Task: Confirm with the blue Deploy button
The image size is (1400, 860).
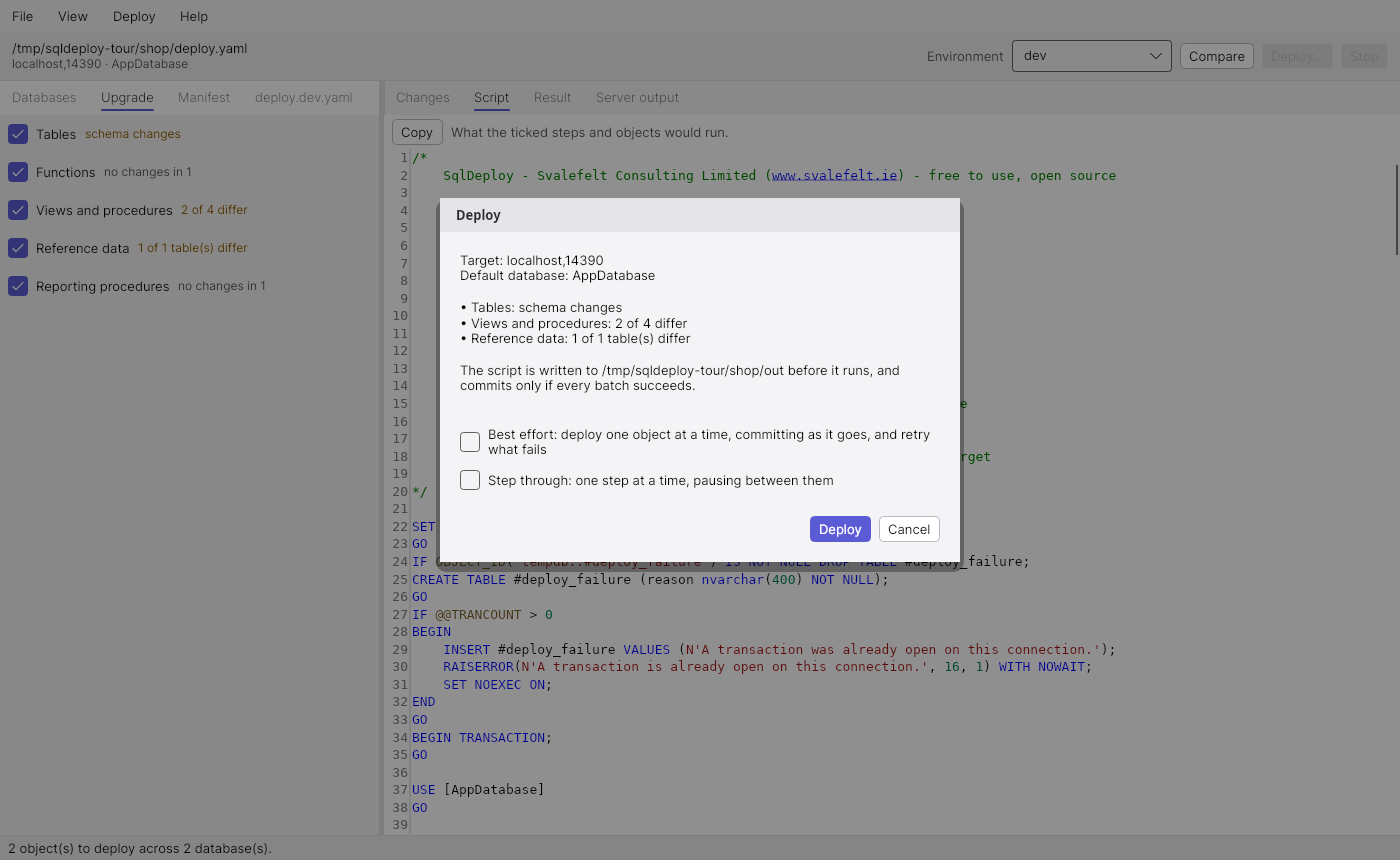Action: 840,529
